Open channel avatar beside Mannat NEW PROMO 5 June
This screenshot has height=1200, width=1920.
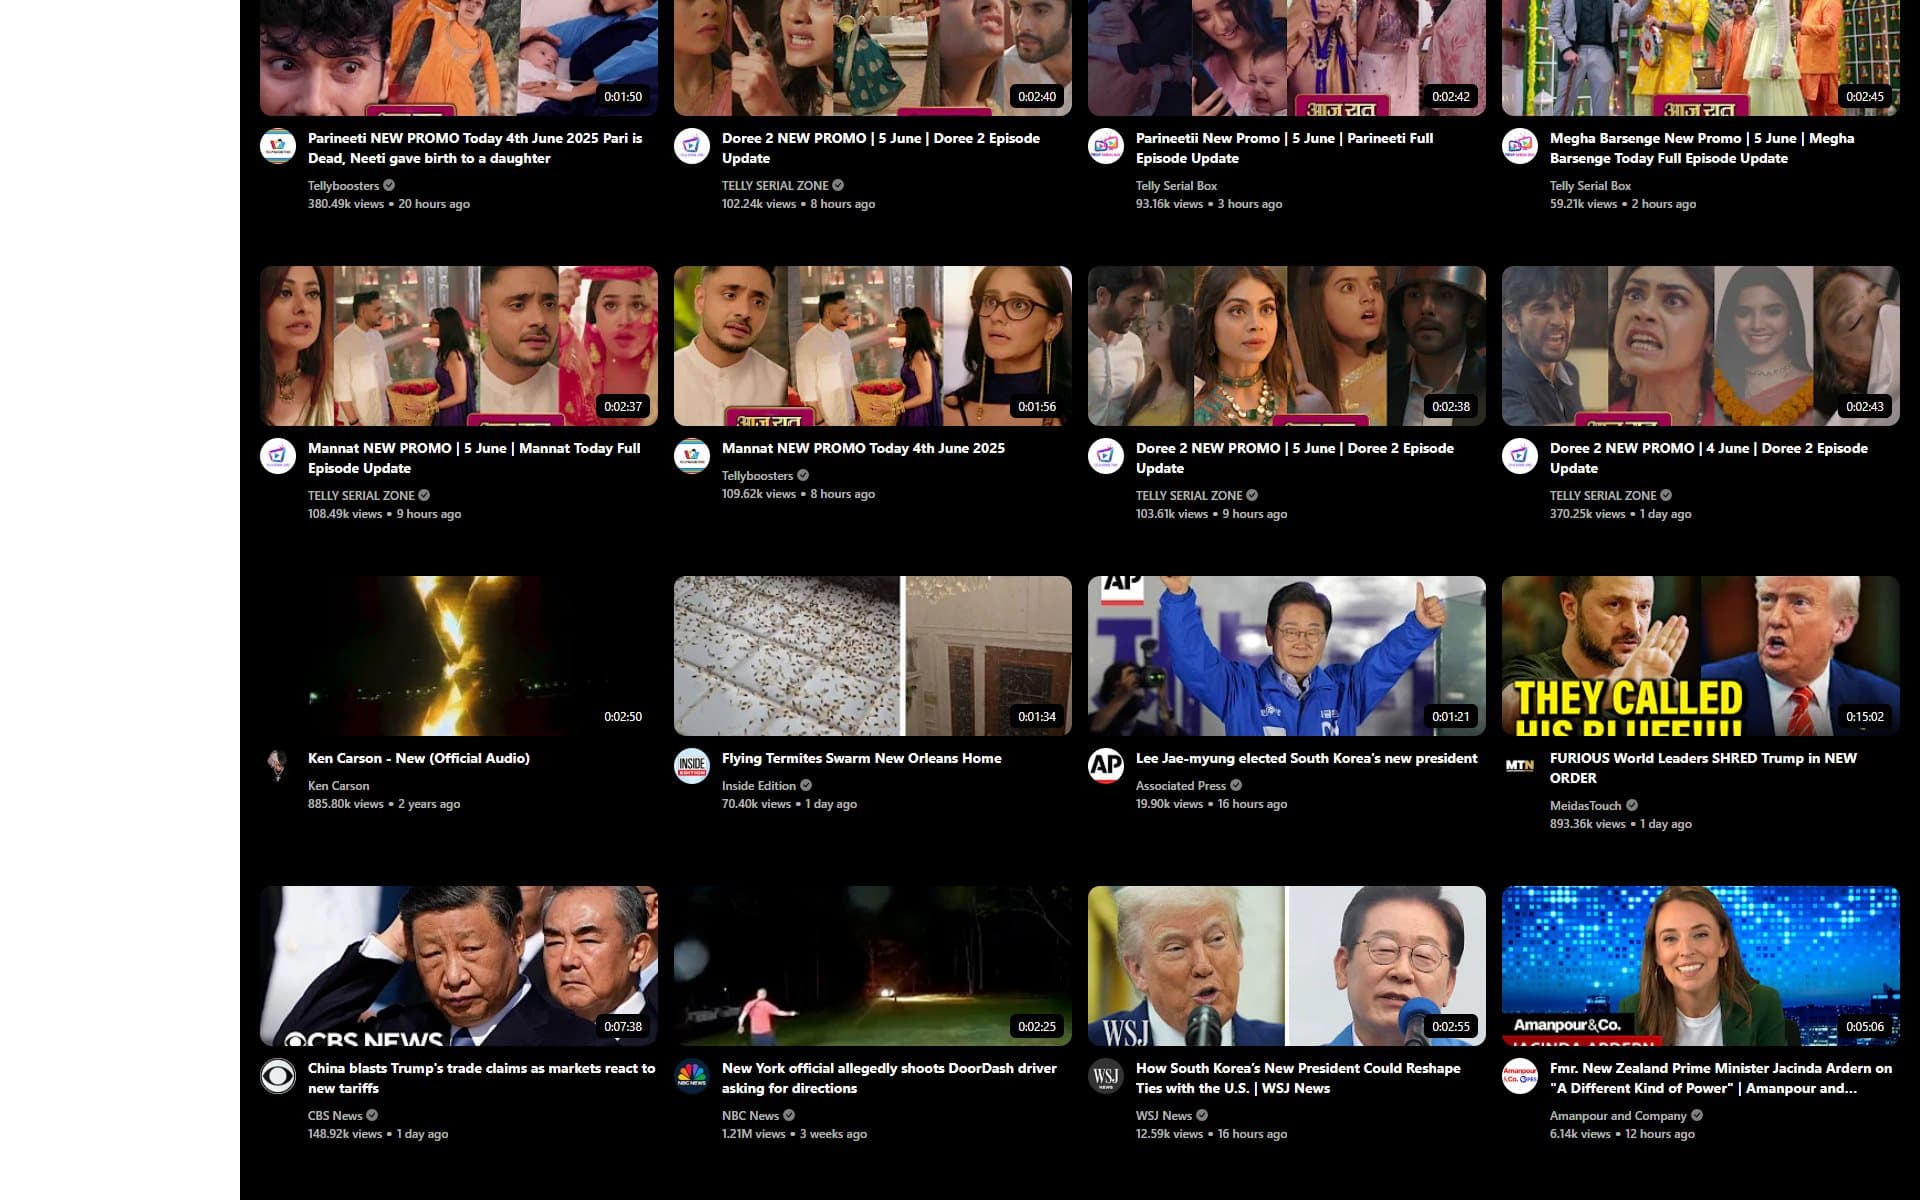pyautogui.click(x=278, y=456)
